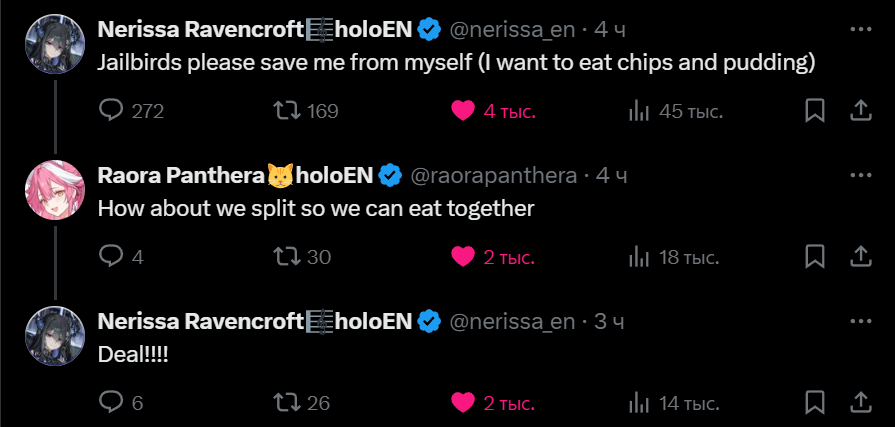View analytics for the 14 тыс. views tweet
The height and width of the screenshot is (427, 895).
(638, 403)
